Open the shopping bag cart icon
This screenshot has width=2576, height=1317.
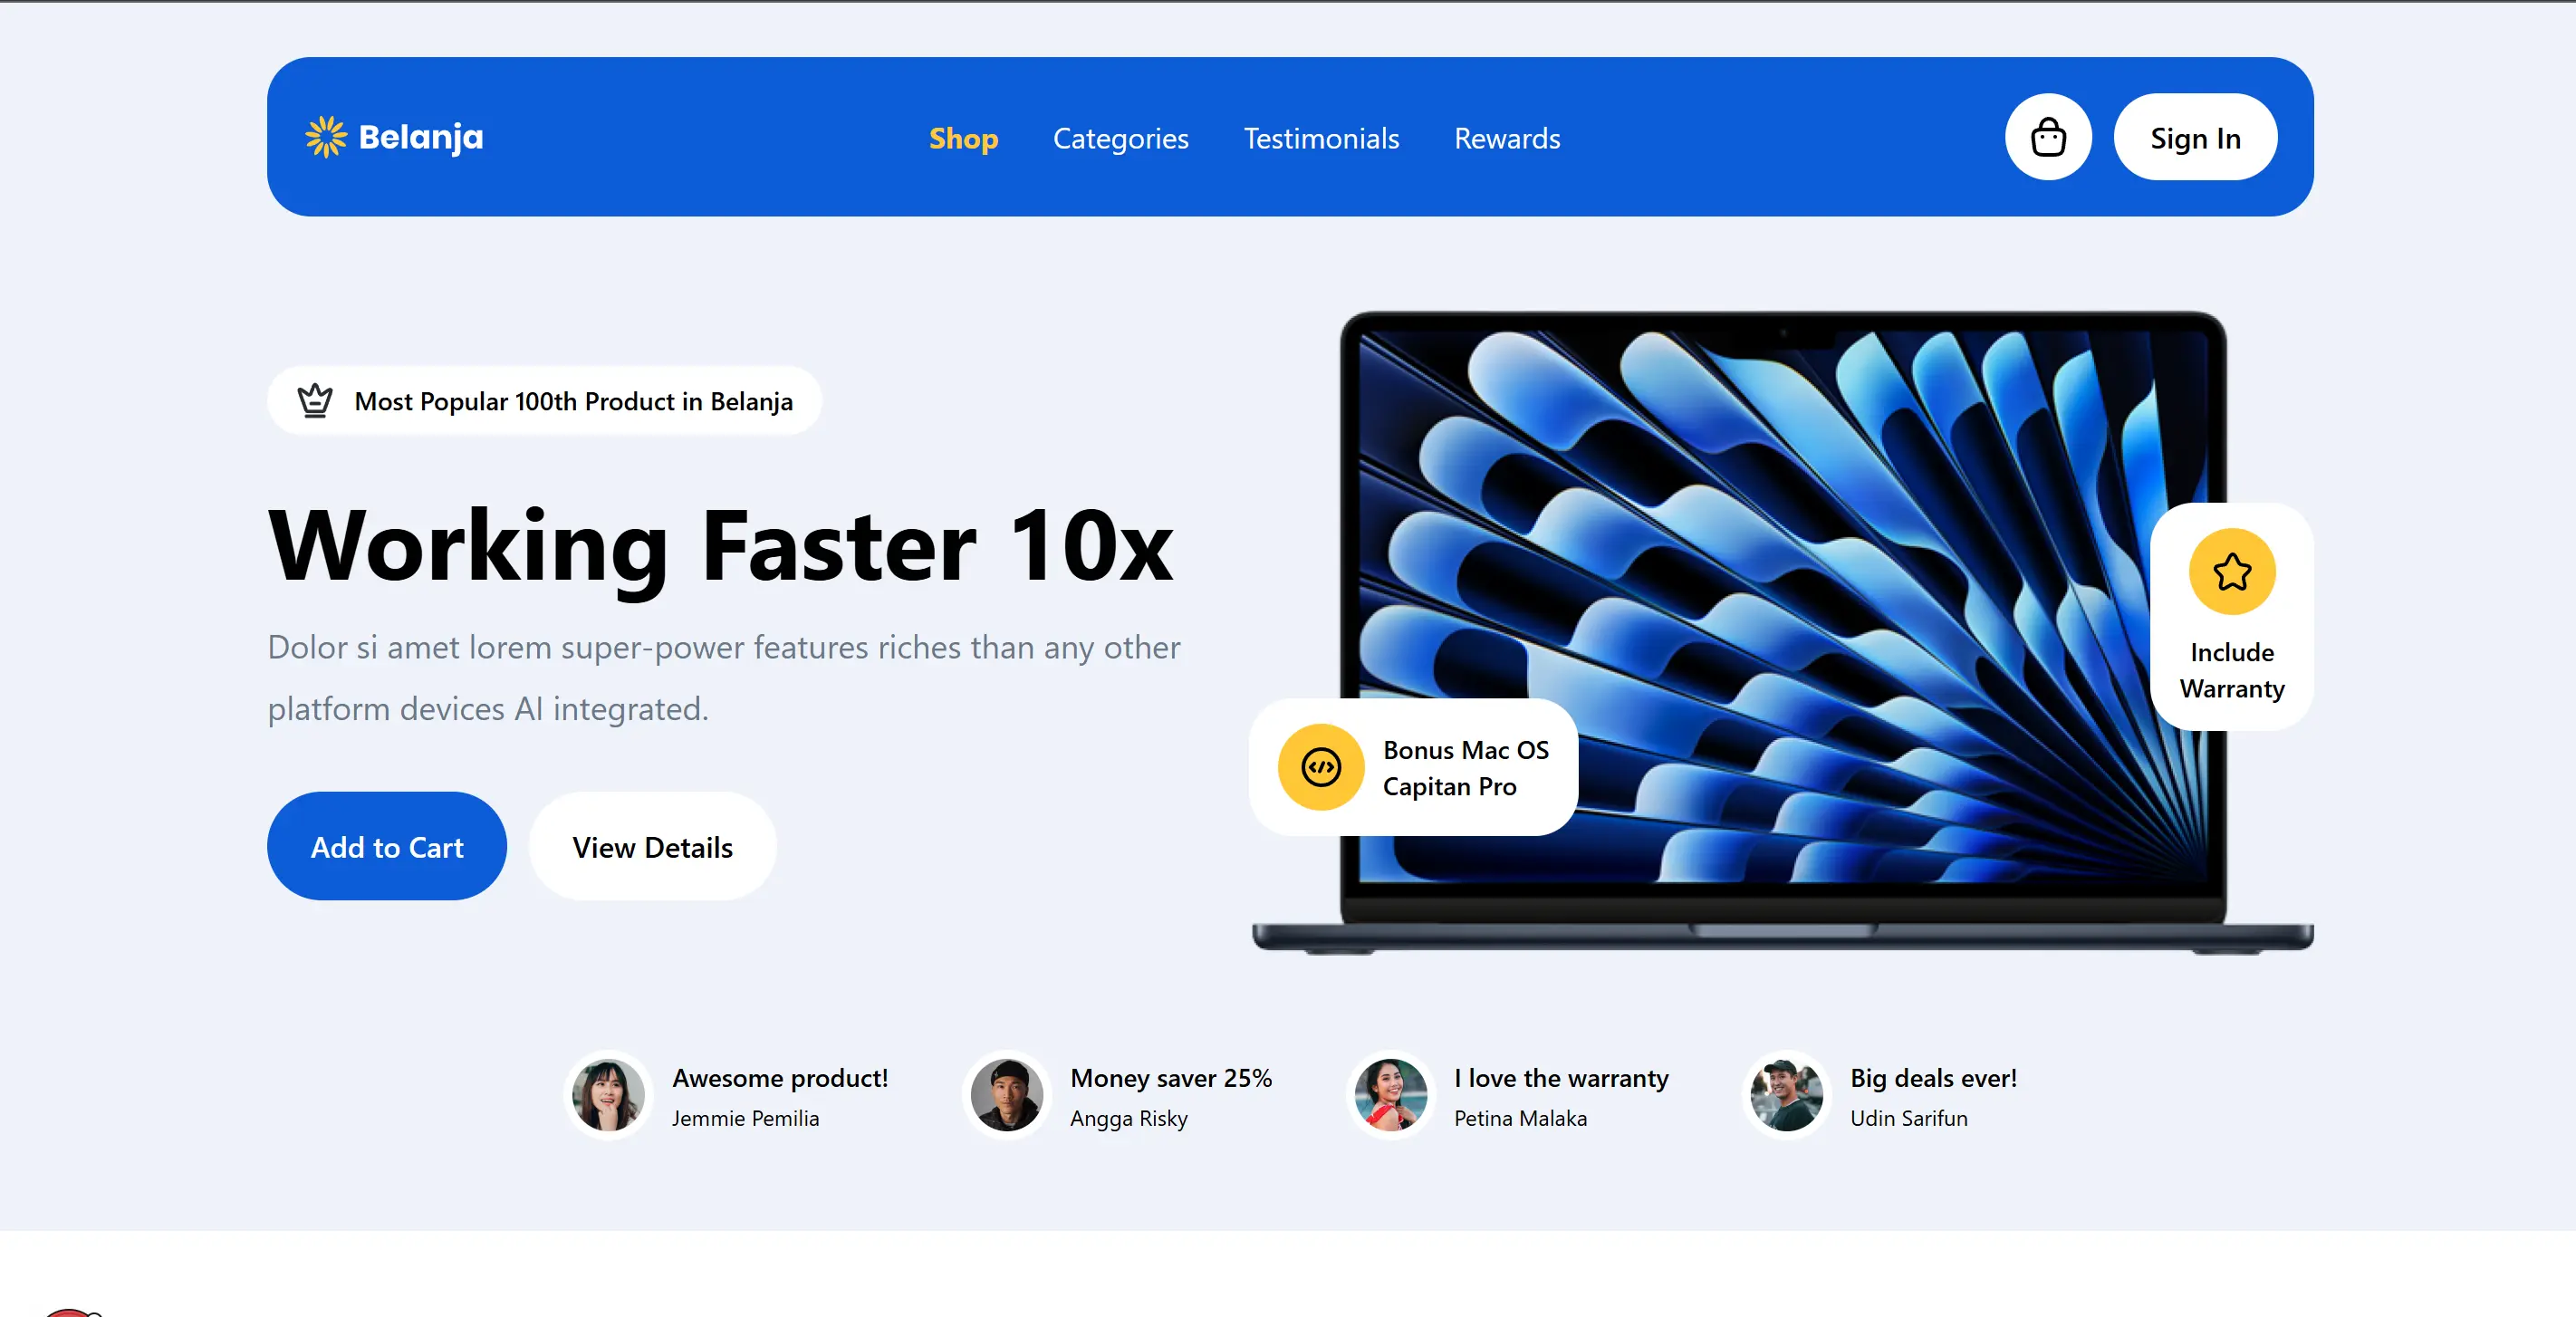point(2048,137)
